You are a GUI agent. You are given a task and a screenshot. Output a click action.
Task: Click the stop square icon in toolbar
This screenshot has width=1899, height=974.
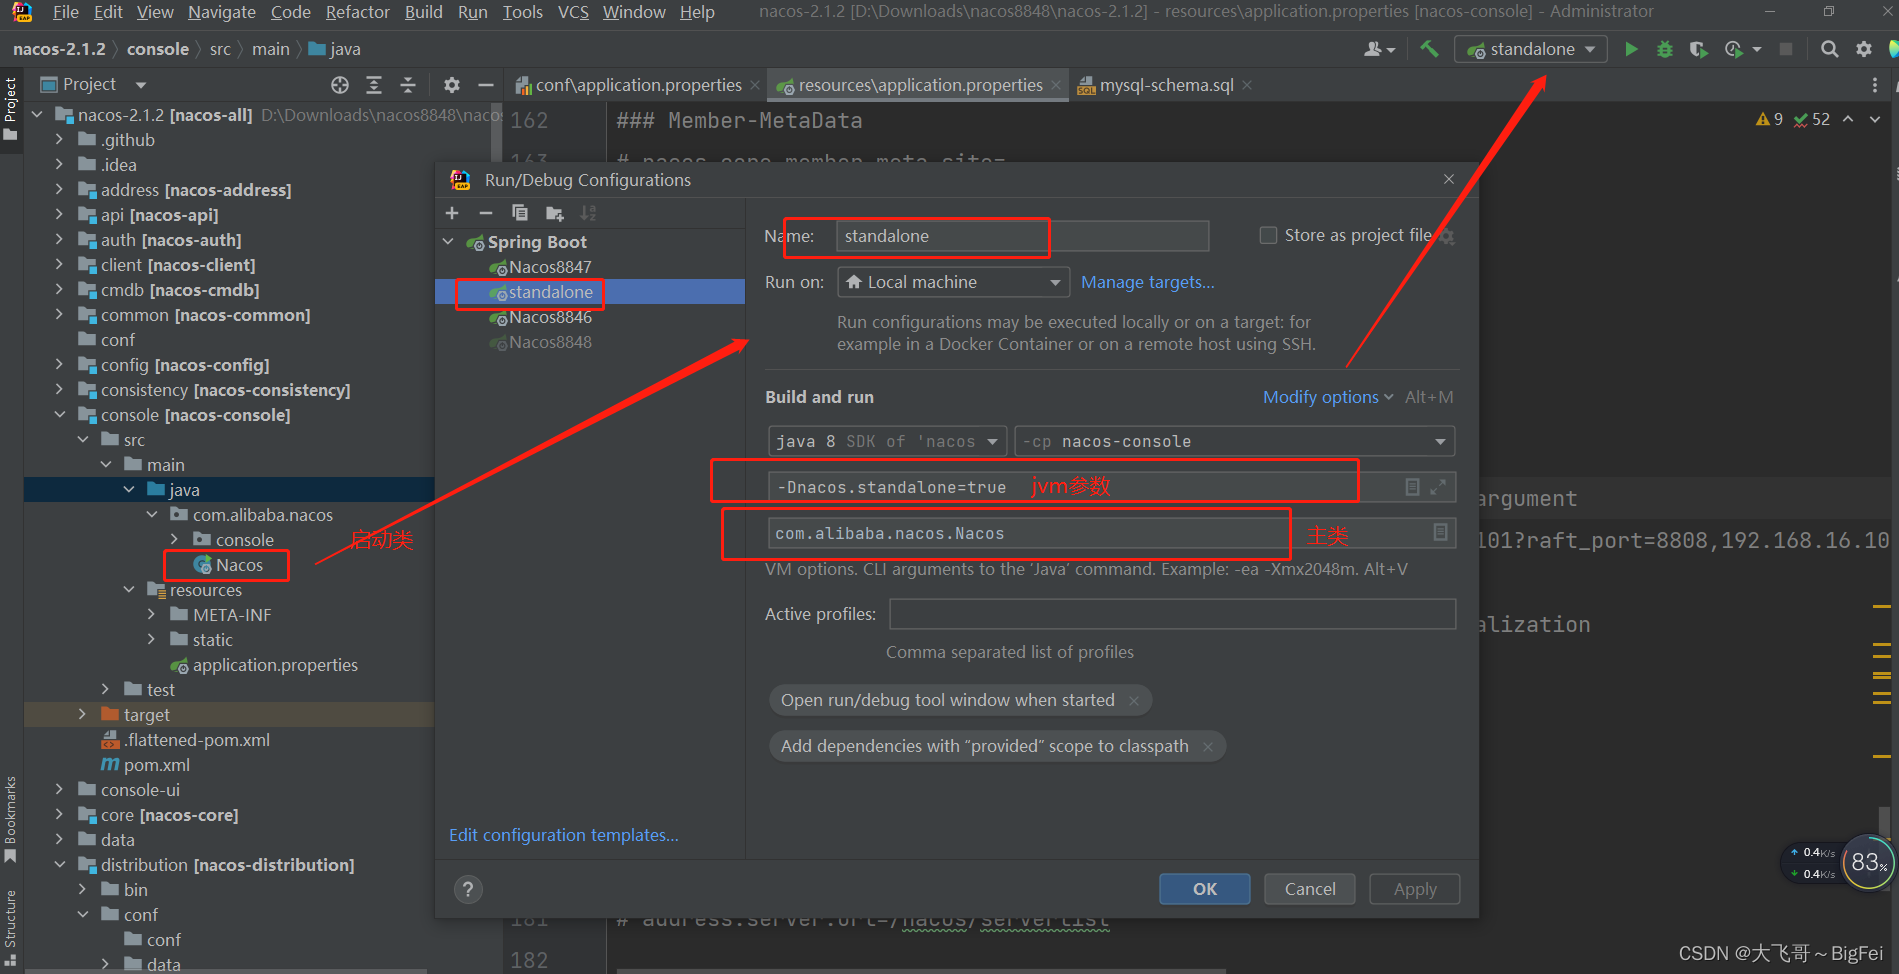[x=1786, y=49]
